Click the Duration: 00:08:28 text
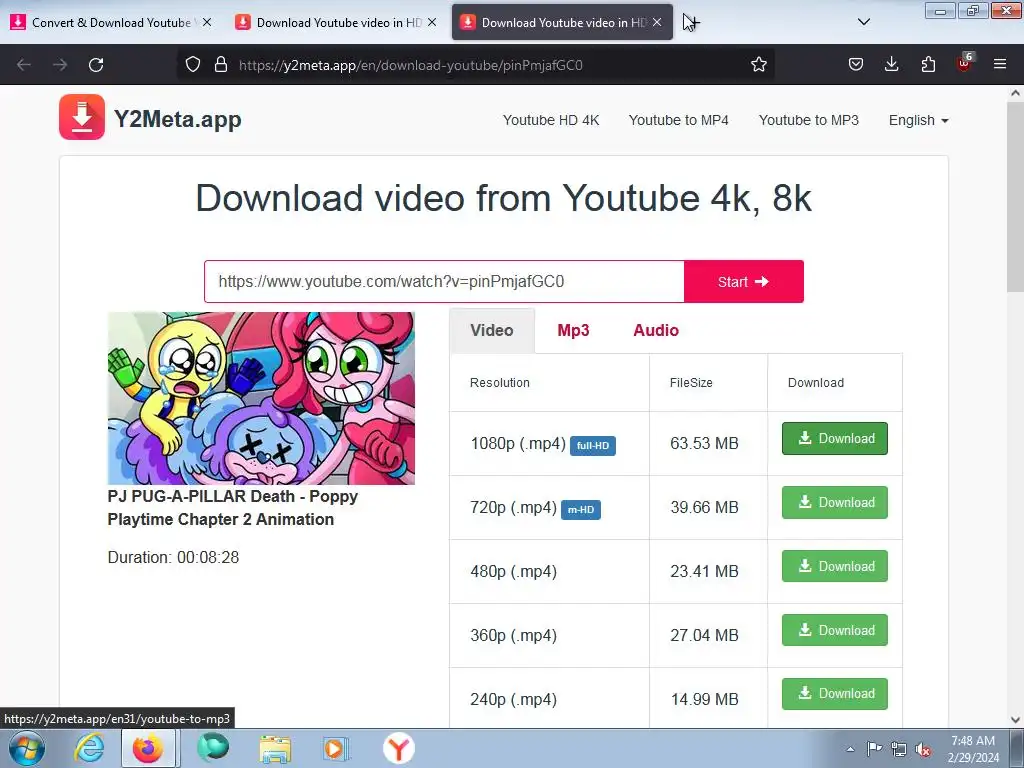Image resolution: width=1024 pixels, height=768 pixels. [173, 557]
